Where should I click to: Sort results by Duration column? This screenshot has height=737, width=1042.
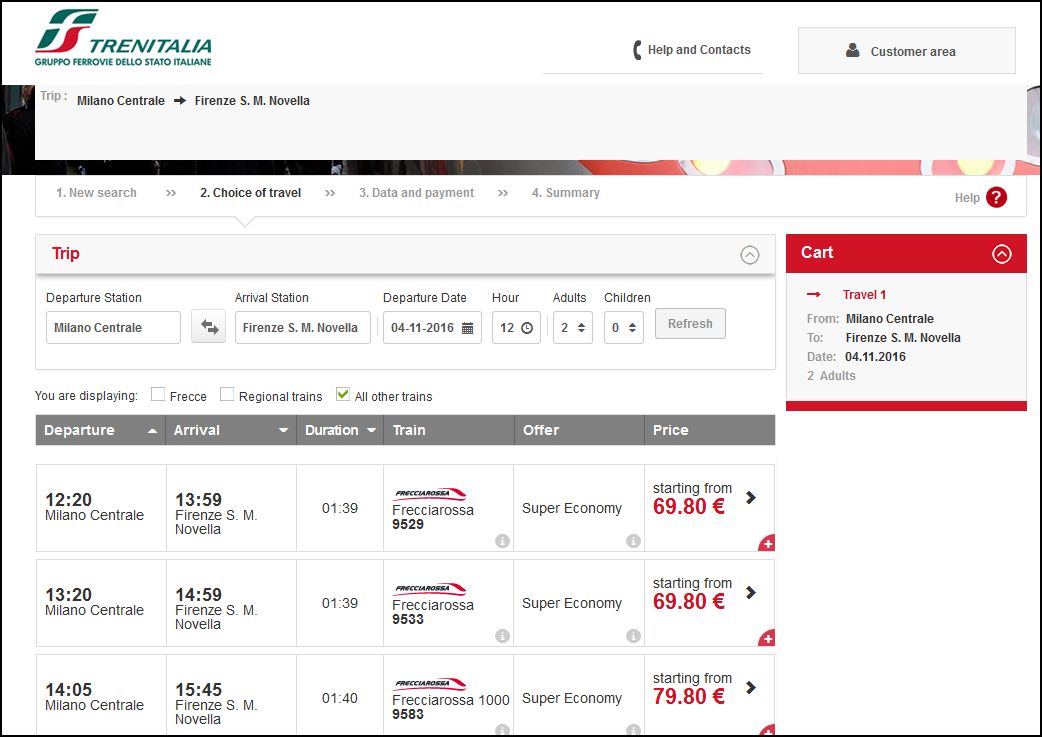(x=339, y=430)
